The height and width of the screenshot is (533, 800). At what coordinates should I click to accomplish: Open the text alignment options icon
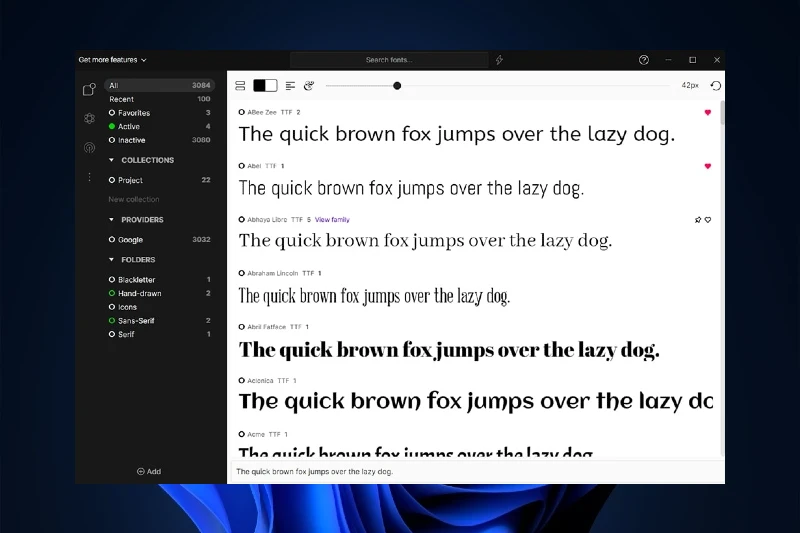(290, 86)
